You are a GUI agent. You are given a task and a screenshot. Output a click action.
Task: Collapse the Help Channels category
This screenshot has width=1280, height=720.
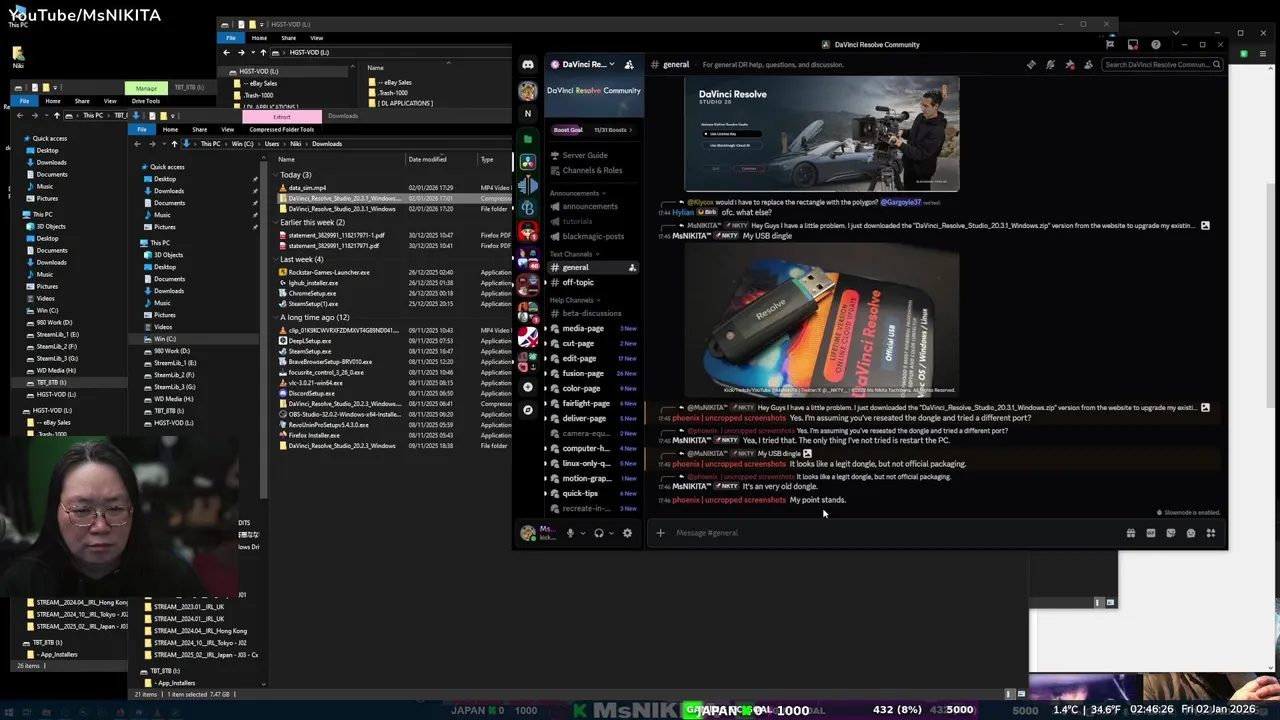click(574, 300)
